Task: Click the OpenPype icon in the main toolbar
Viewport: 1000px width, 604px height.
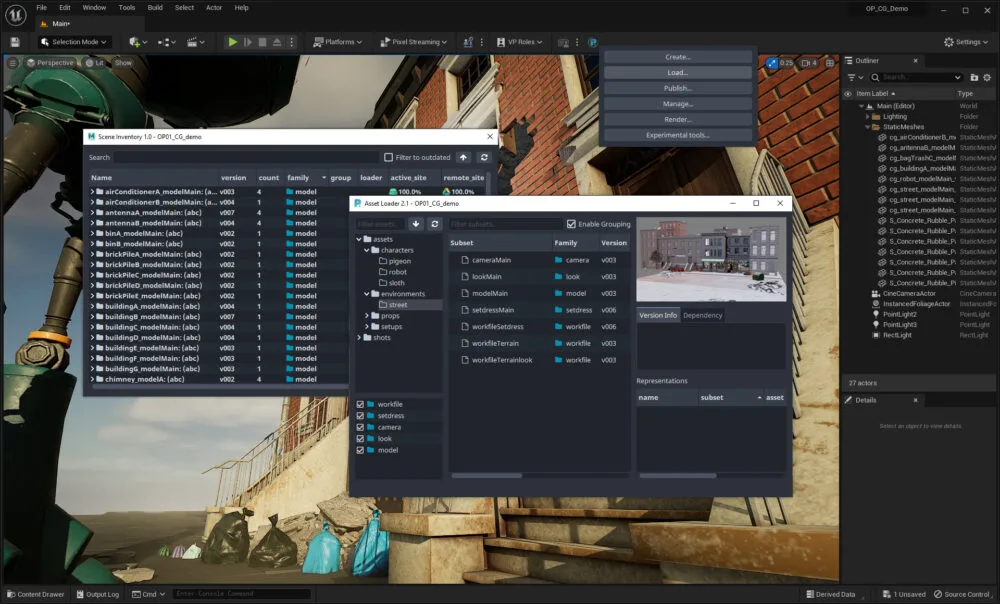Action: pos(592,42)
